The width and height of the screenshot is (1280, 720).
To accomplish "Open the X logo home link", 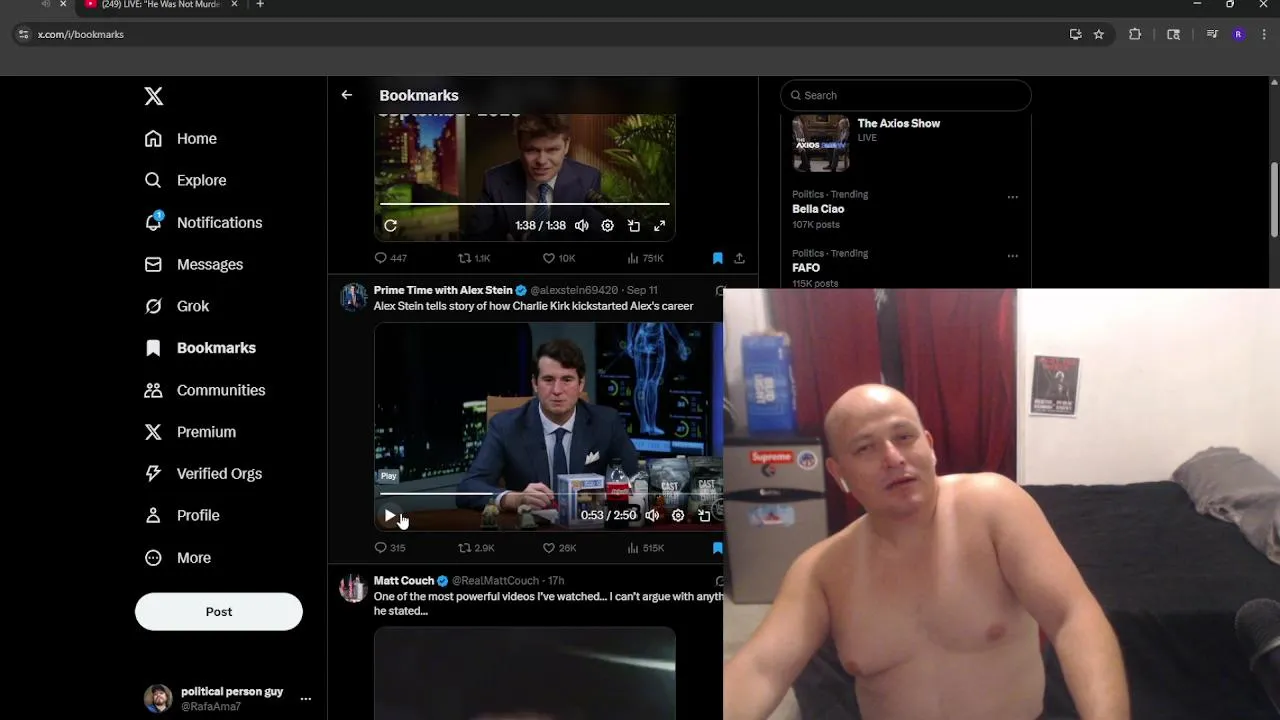I will click(x=153, y=96).
